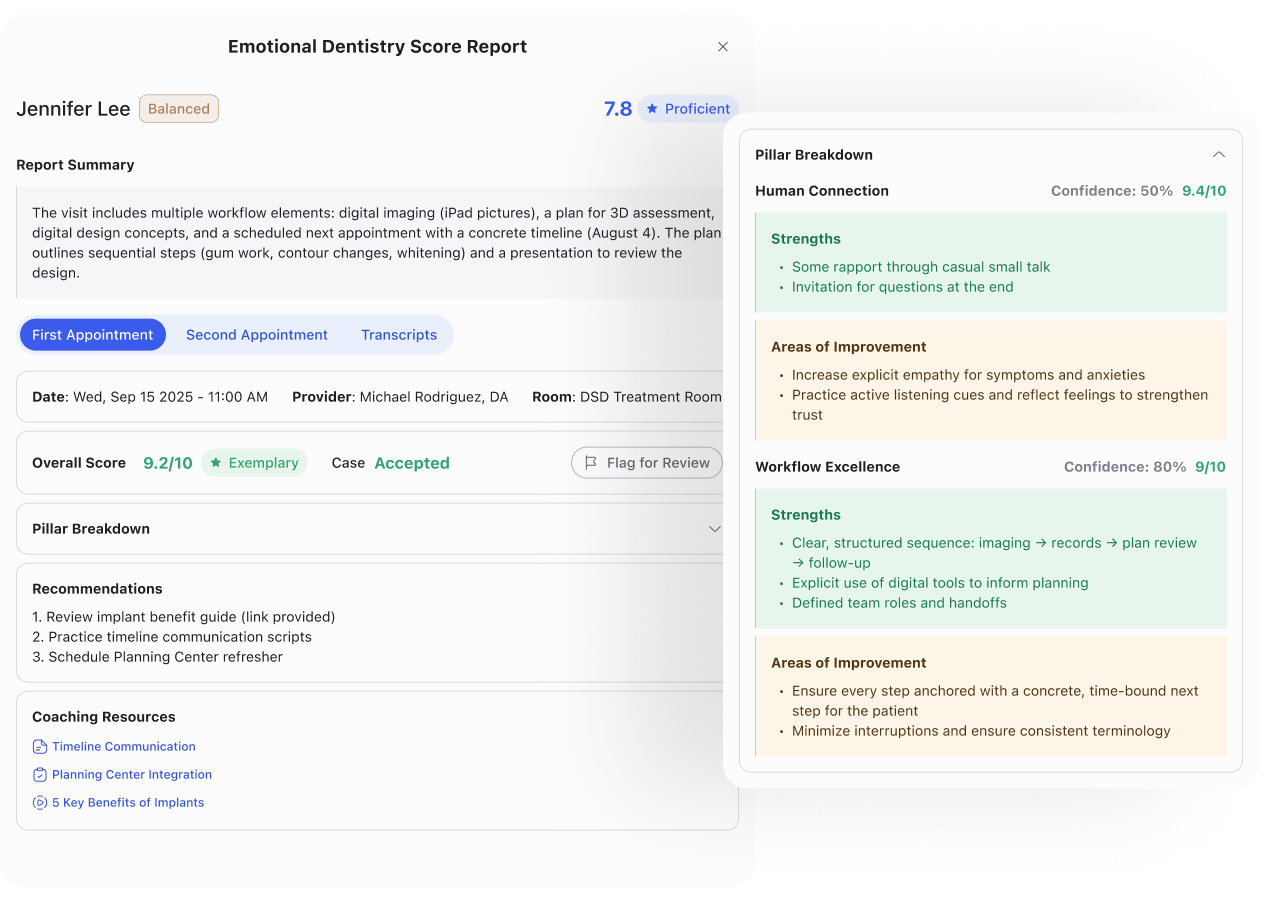Open the Planning Center Integration link
This screenshot has width=1281, height=902.
132,774
